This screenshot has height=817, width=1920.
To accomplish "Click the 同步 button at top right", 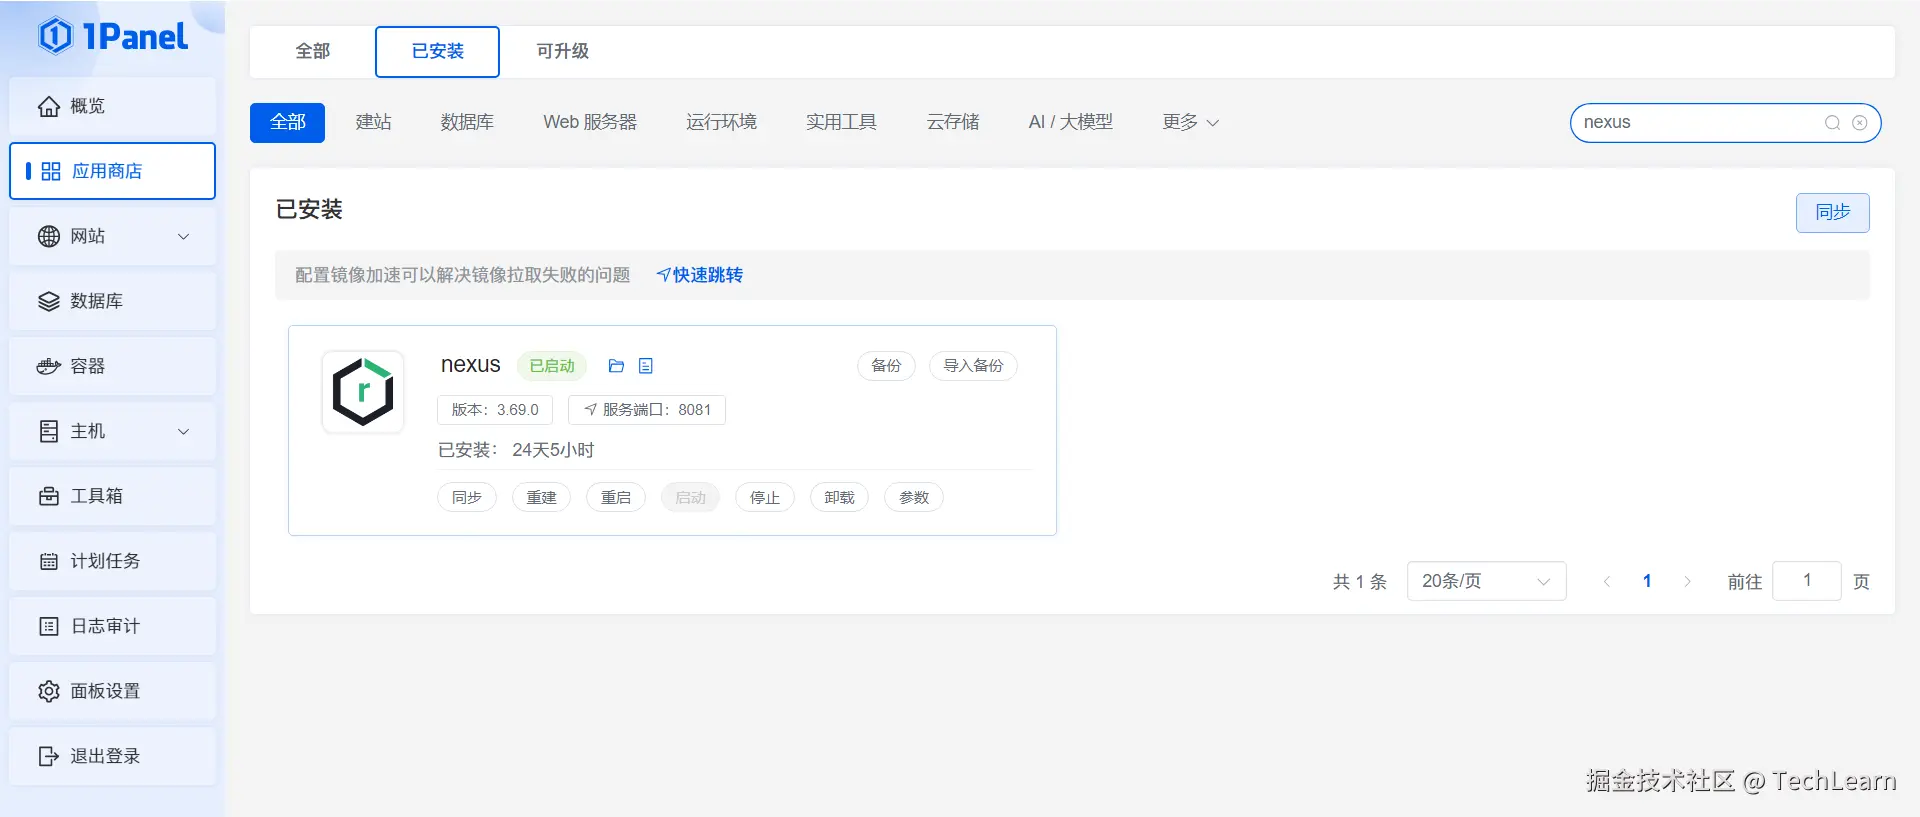I will [x=1832, y=213].
